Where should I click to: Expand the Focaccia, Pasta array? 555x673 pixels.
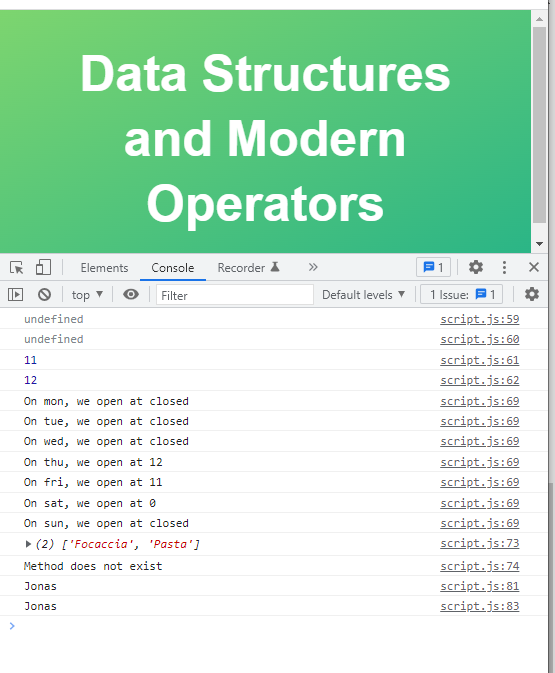[28, 544]
